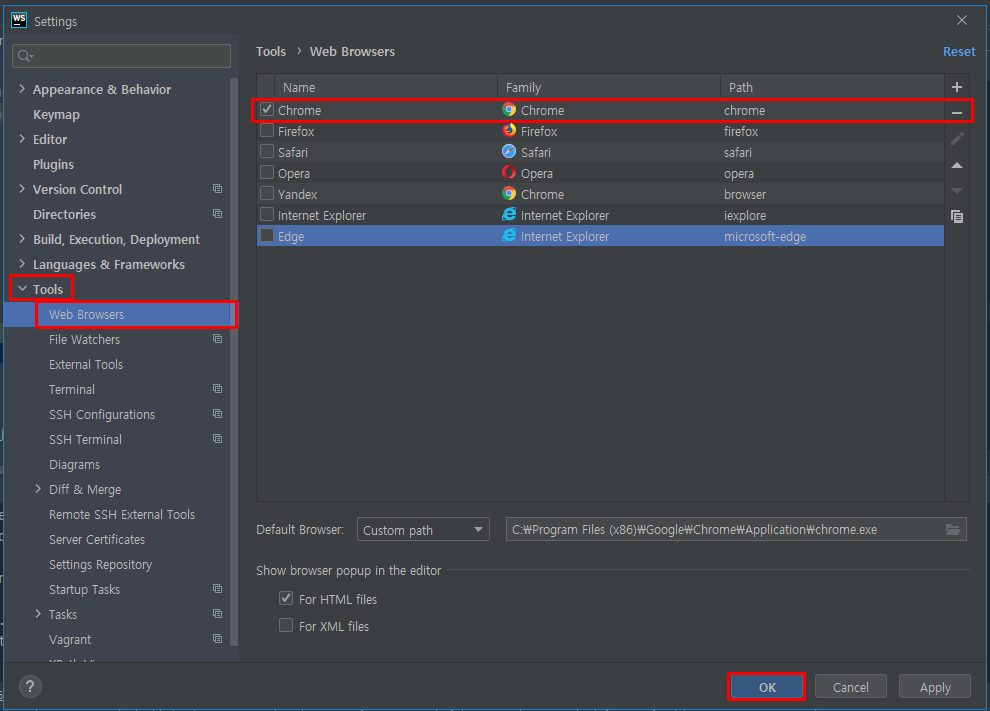Click the Safari family icon
The image size is (990, 711).
[x=509, y=152]
